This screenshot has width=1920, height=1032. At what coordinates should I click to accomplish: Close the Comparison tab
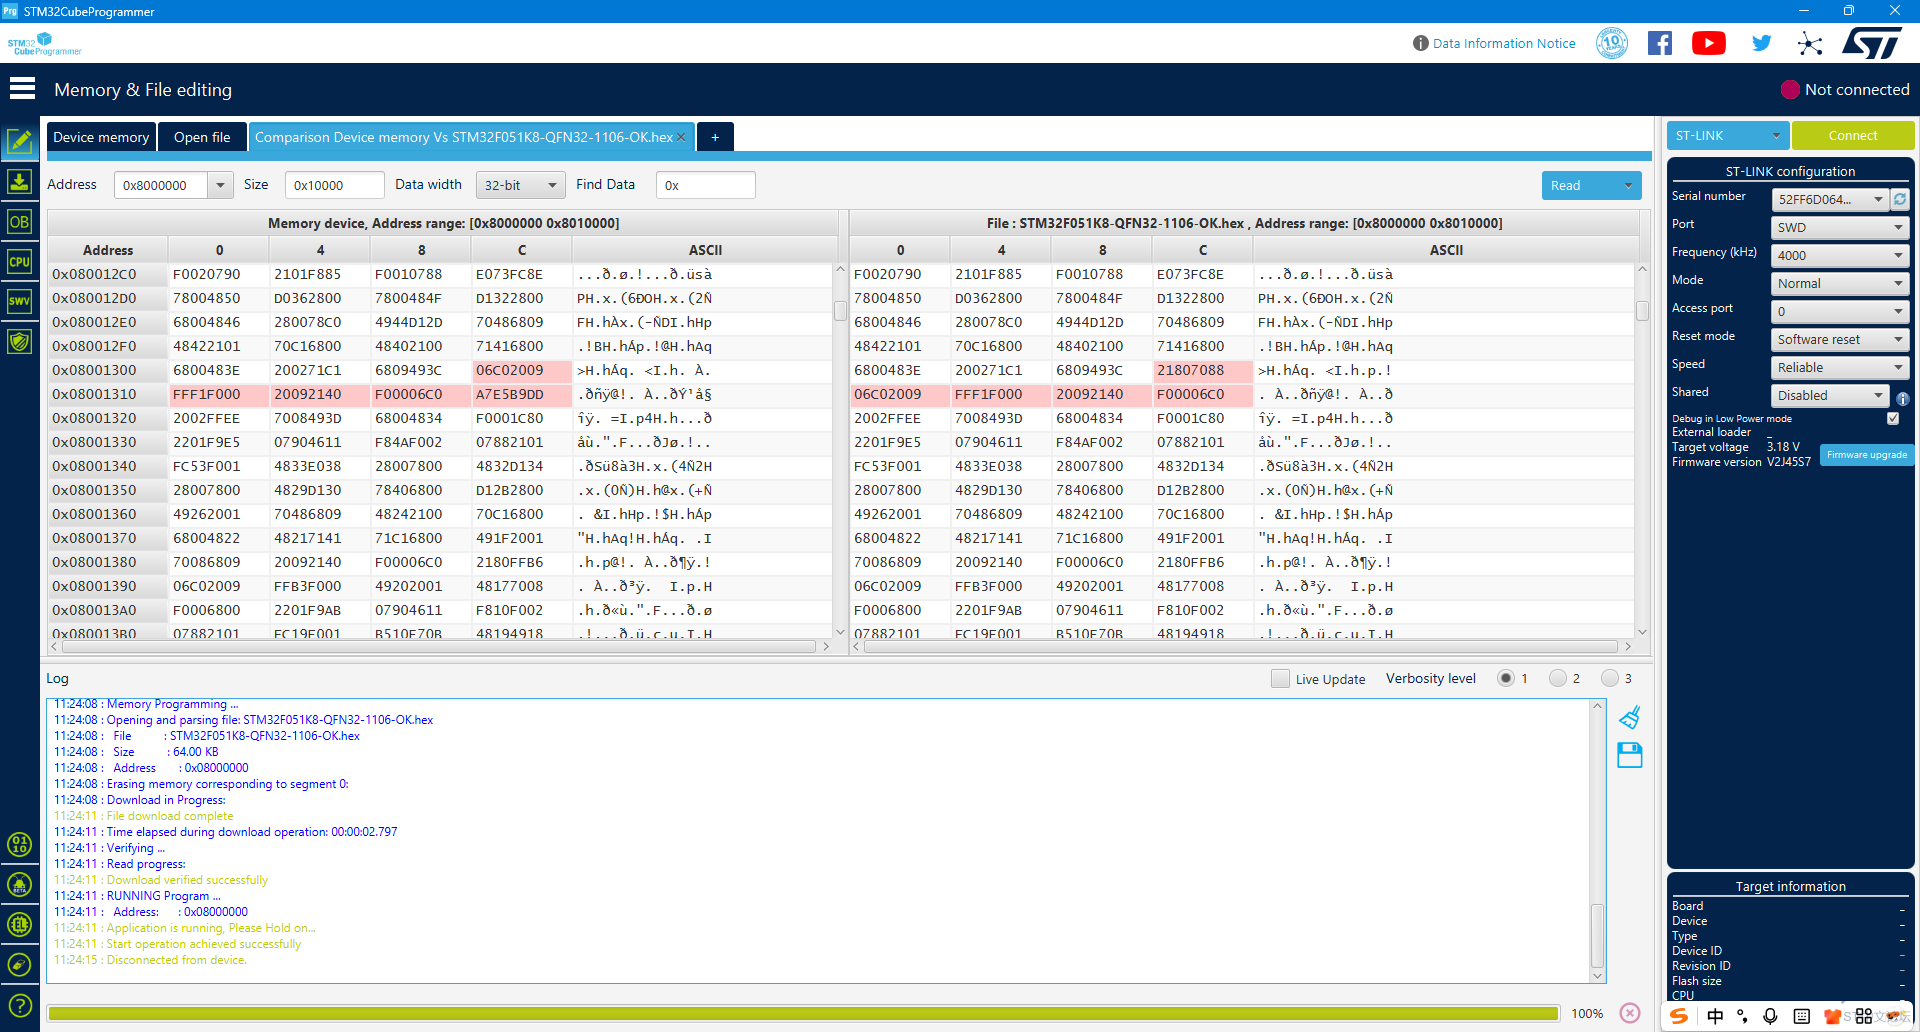click(x=682, y=137)
